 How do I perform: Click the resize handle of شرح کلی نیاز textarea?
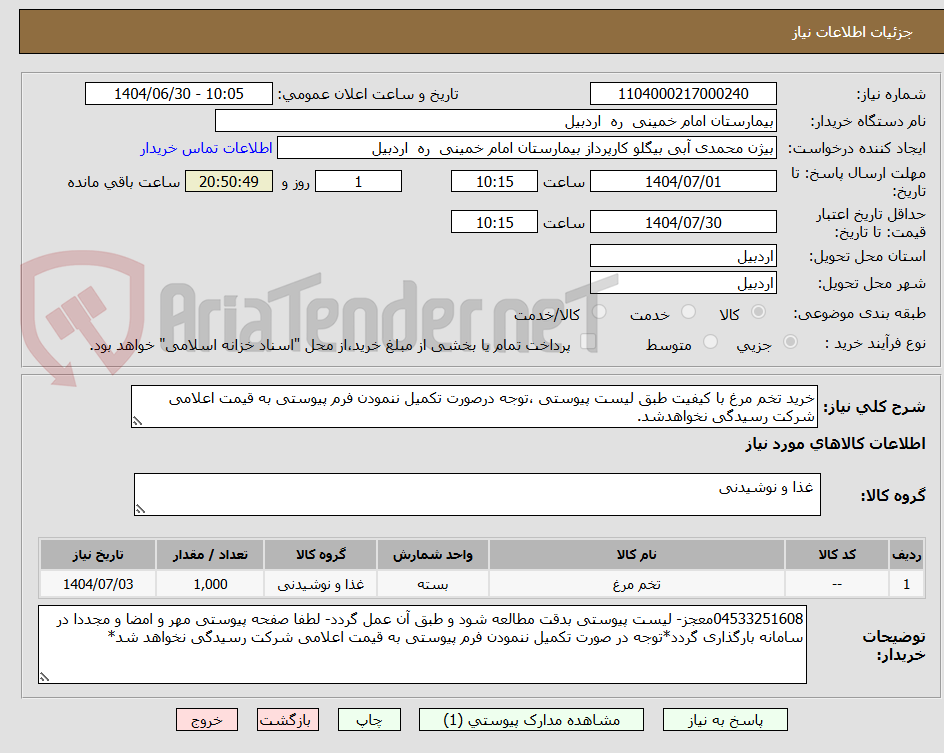139,421
